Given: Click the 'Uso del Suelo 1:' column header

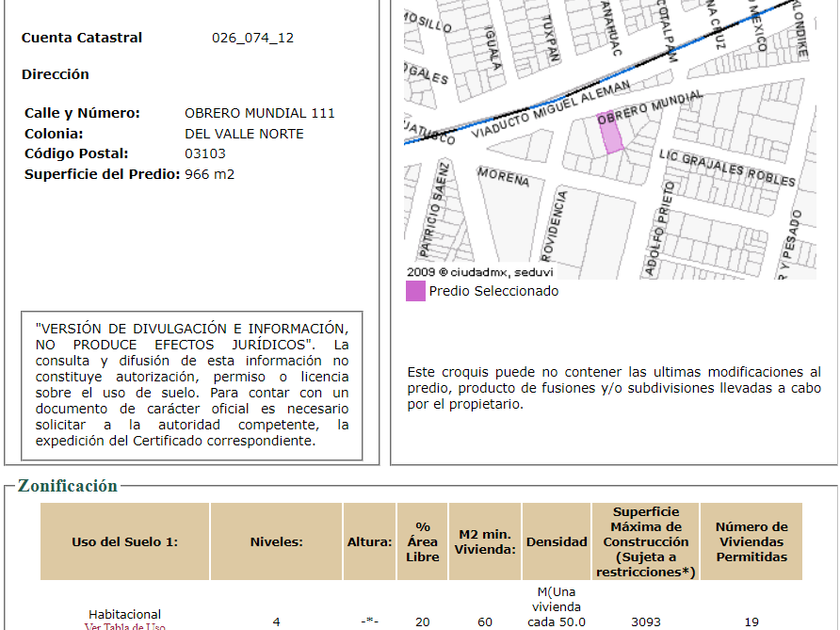Looking at the screenshot, I should 124,542.
